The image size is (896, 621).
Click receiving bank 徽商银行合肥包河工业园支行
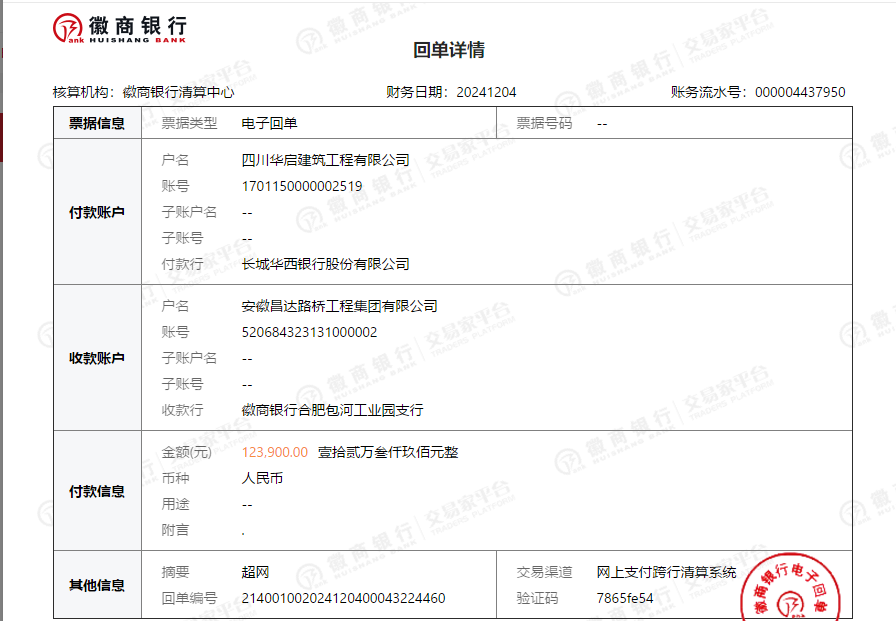pyautogui.click(x=332, y=410)
